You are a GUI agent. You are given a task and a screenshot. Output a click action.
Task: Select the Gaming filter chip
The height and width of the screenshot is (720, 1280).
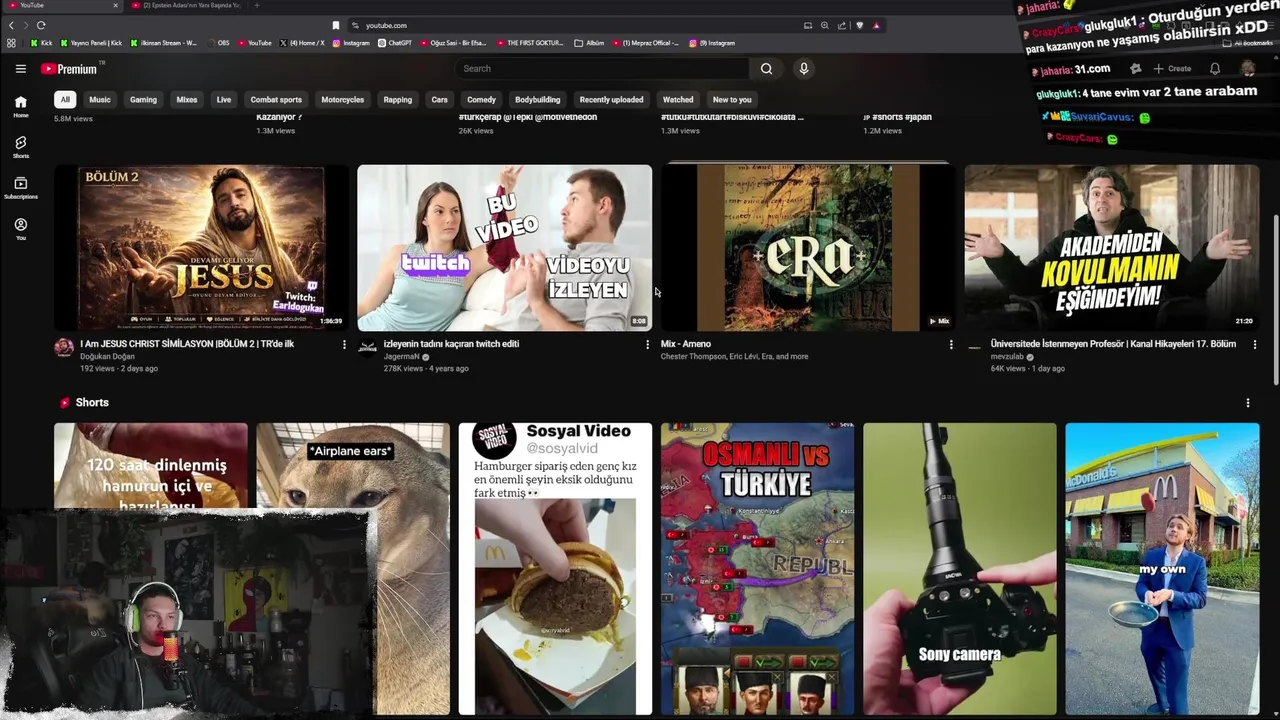[143, 100]
